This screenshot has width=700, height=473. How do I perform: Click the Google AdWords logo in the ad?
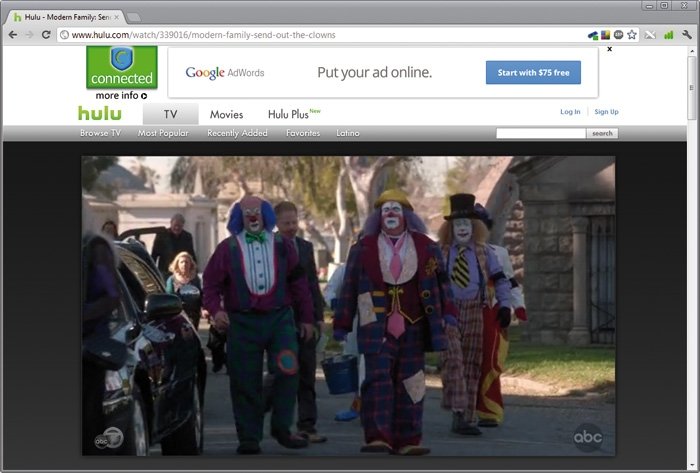coord(225,72)
